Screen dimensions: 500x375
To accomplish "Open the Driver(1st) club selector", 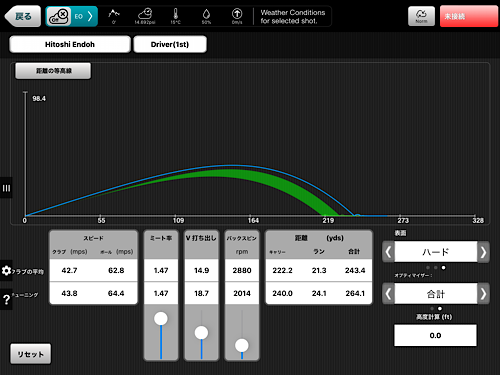I will (x=170, y=44).
